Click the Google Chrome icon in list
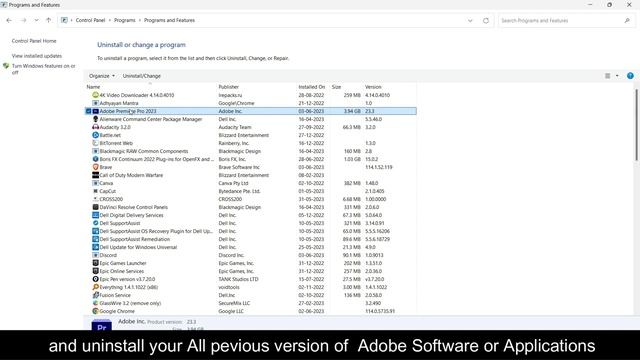This screenshot has height=360, width=640. coord(95,311)
